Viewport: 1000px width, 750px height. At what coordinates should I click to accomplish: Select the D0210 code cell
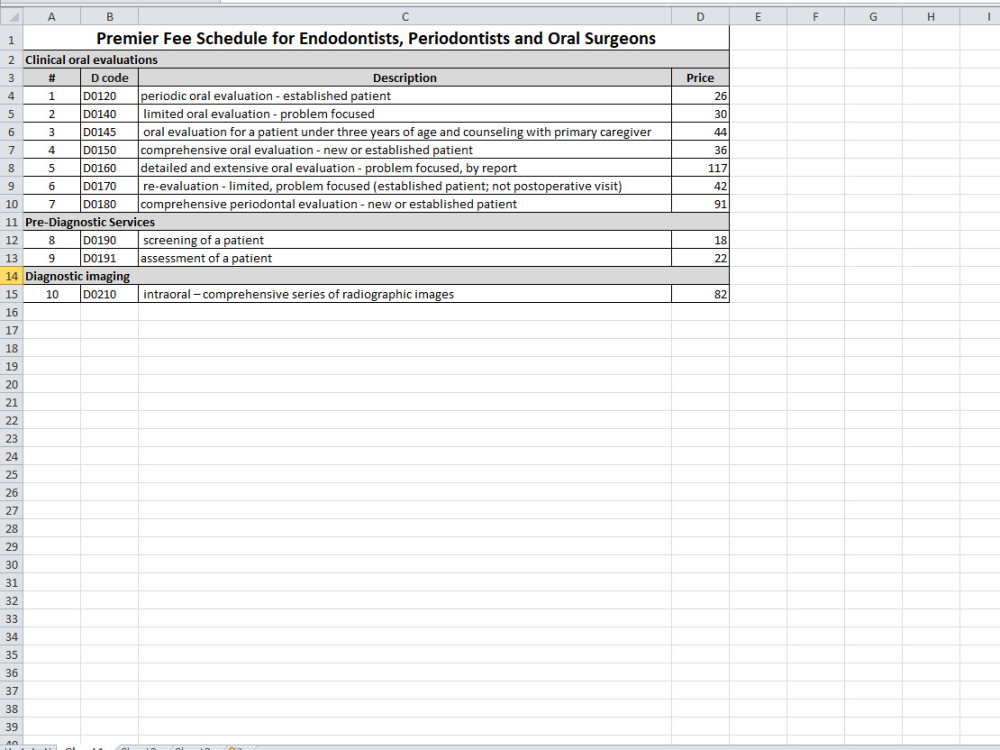(x=110, y=294)
